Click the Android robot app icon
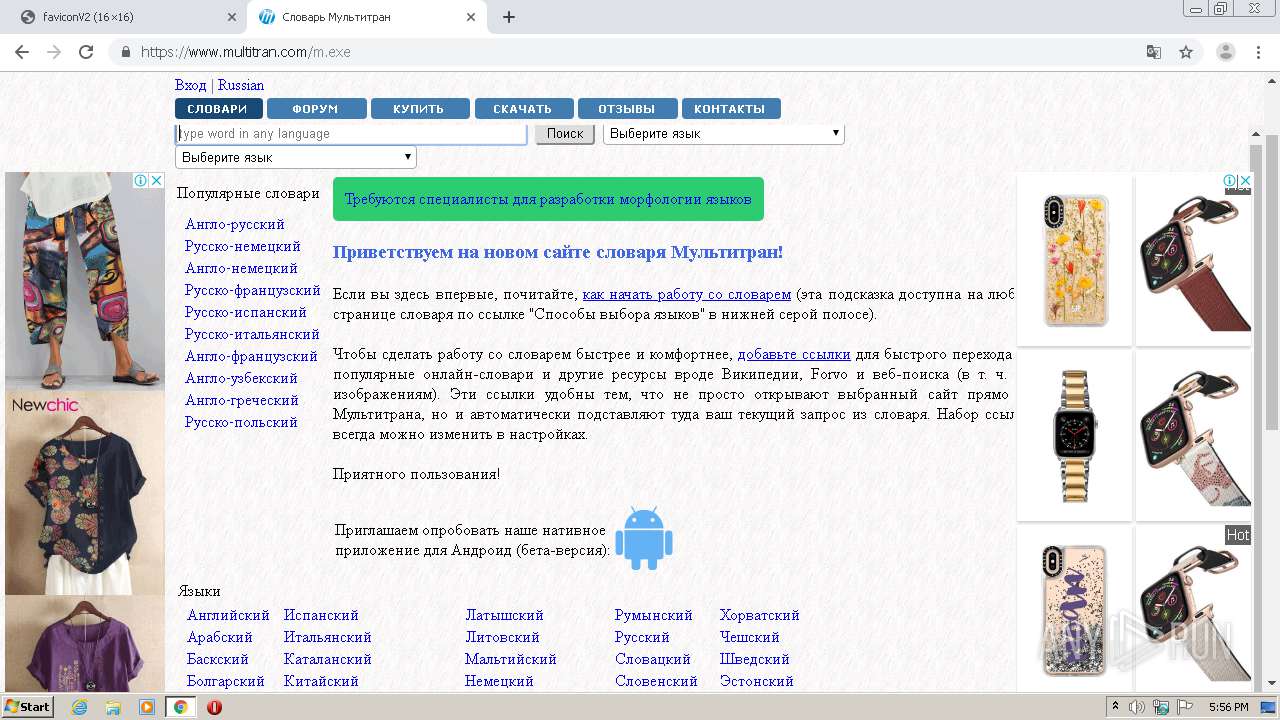The image size is (1280, 720). point(644,539)
